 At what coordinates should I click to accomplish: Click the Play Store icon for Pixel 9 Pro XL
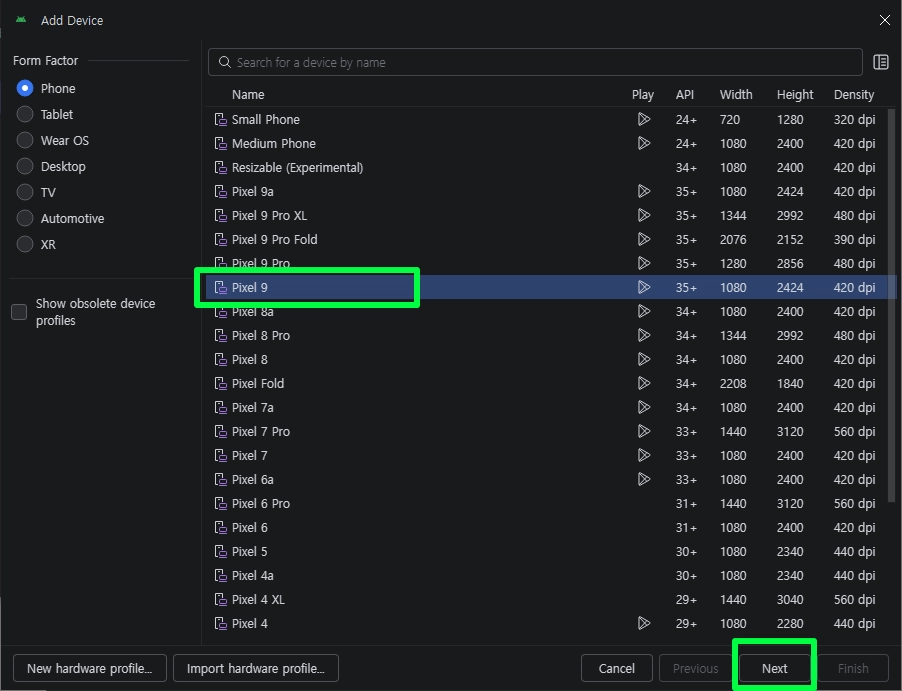pos(644,215)
